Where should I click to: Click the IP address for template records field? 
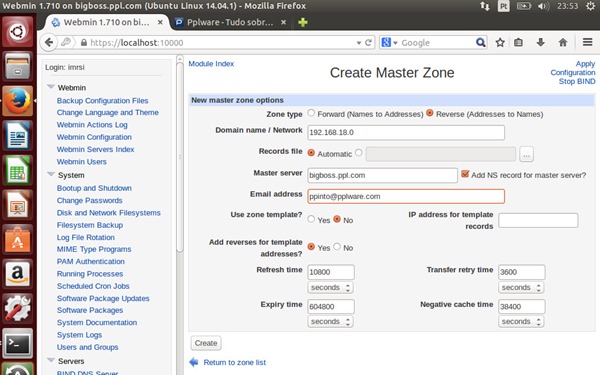point(538,221)
